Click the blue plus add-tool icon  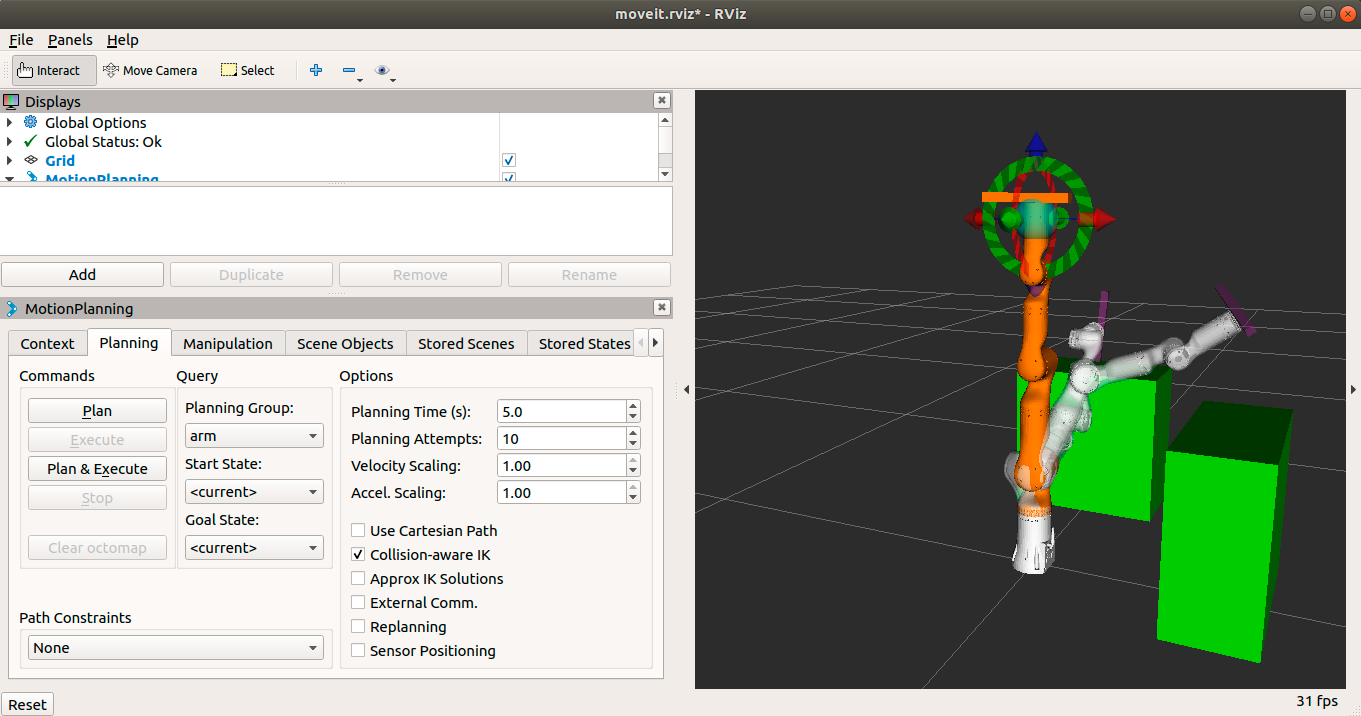point(316,70)
